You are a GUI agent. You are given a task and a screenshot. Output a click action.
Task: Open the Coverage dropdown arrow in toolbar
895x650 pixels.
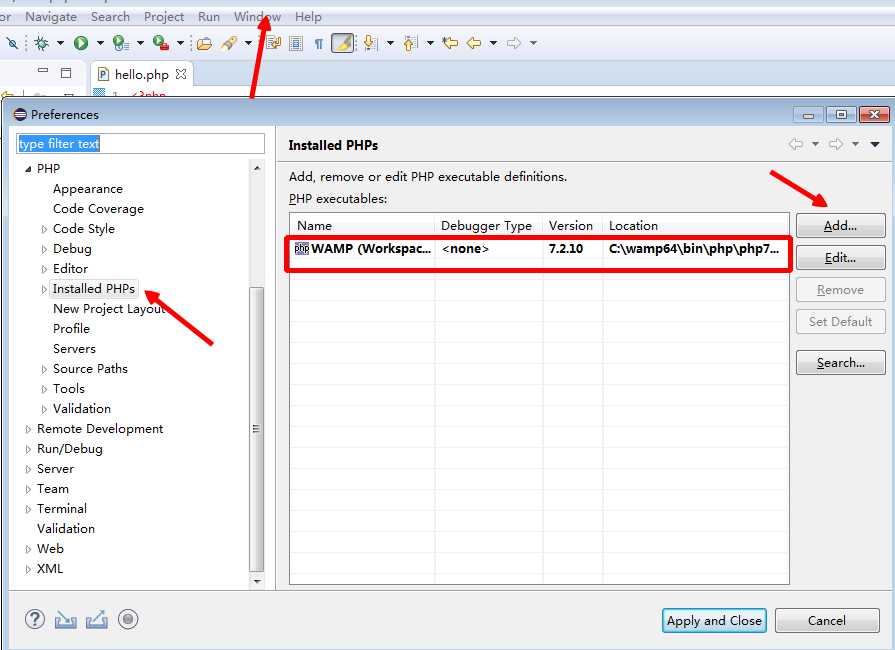coord(140,43)
